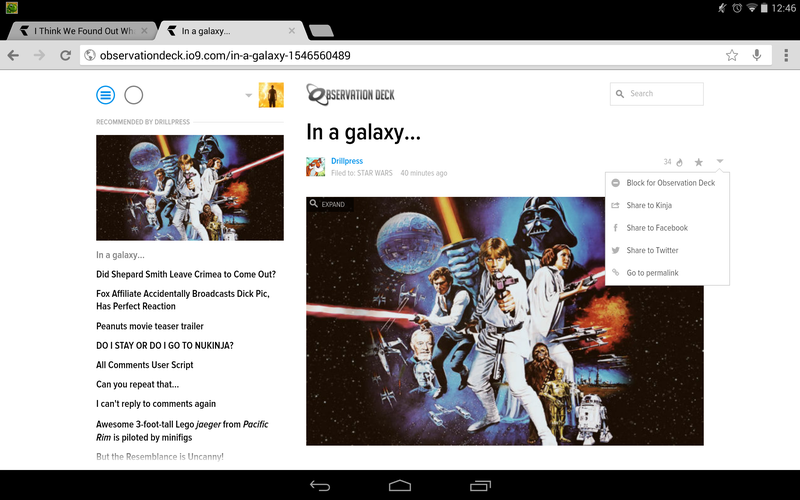Open 'Awesome 3-foot-tall Lego jaeger' article
This screenshot has width=800, height=500.
click(x=182, y=431)
